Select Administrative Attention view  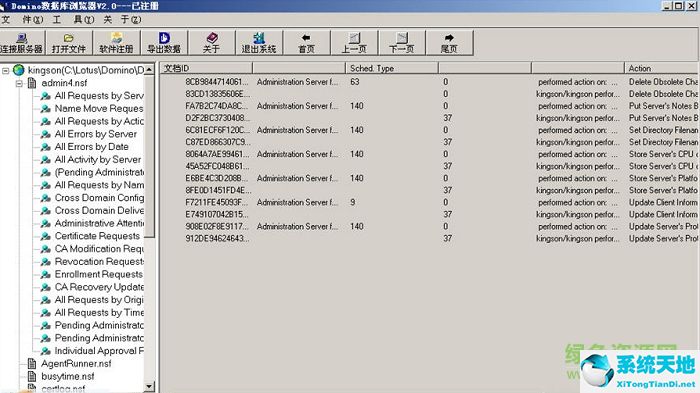(99, 223)
